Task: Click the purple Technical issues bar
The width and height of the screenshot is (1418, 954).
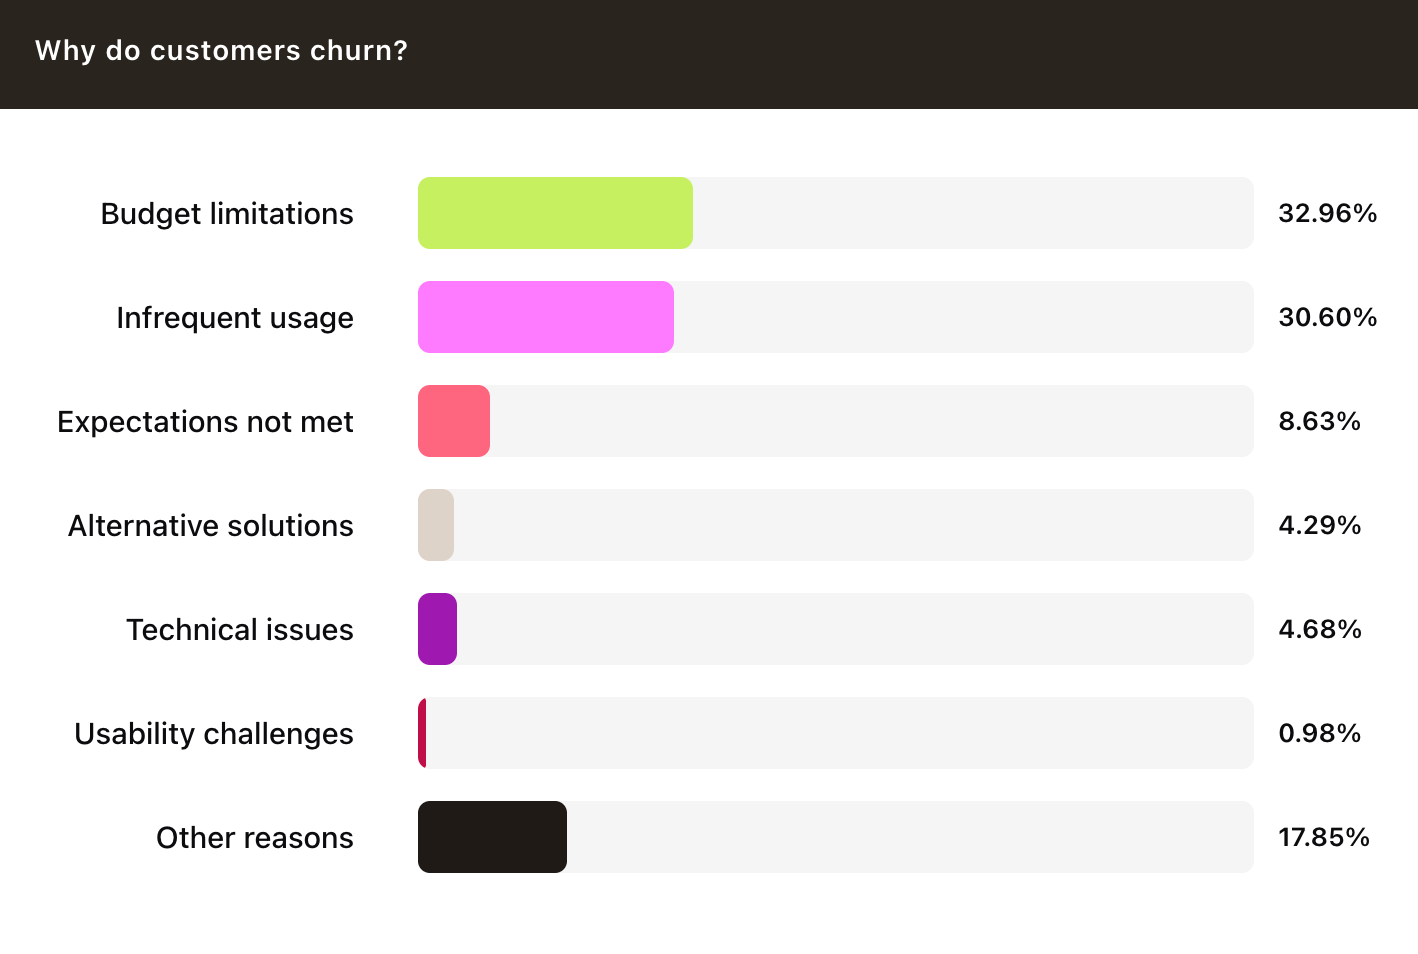Action: click(x=437, y=629)
